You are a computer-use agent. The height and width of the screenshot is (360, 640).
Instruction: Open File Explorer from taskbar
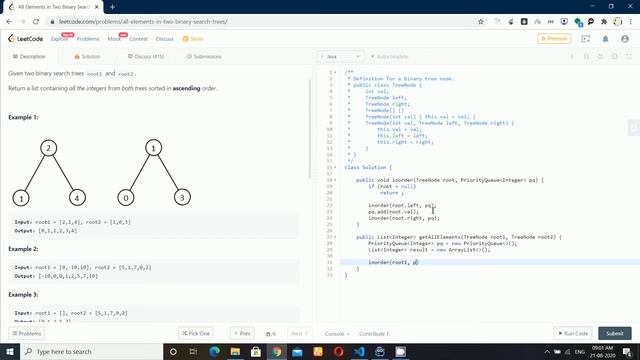(x=235, y=351)
